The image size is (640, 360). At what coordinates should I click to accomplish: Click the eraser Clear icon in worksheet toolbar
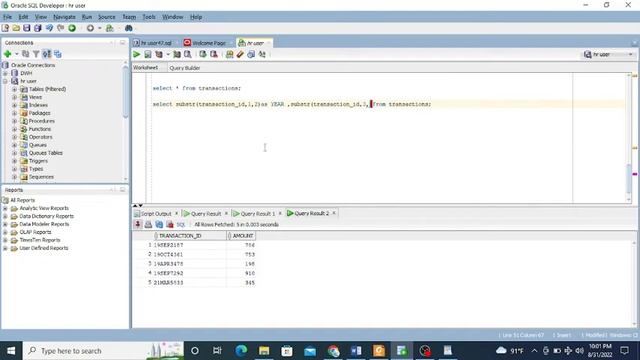click(x=240, y=54)
